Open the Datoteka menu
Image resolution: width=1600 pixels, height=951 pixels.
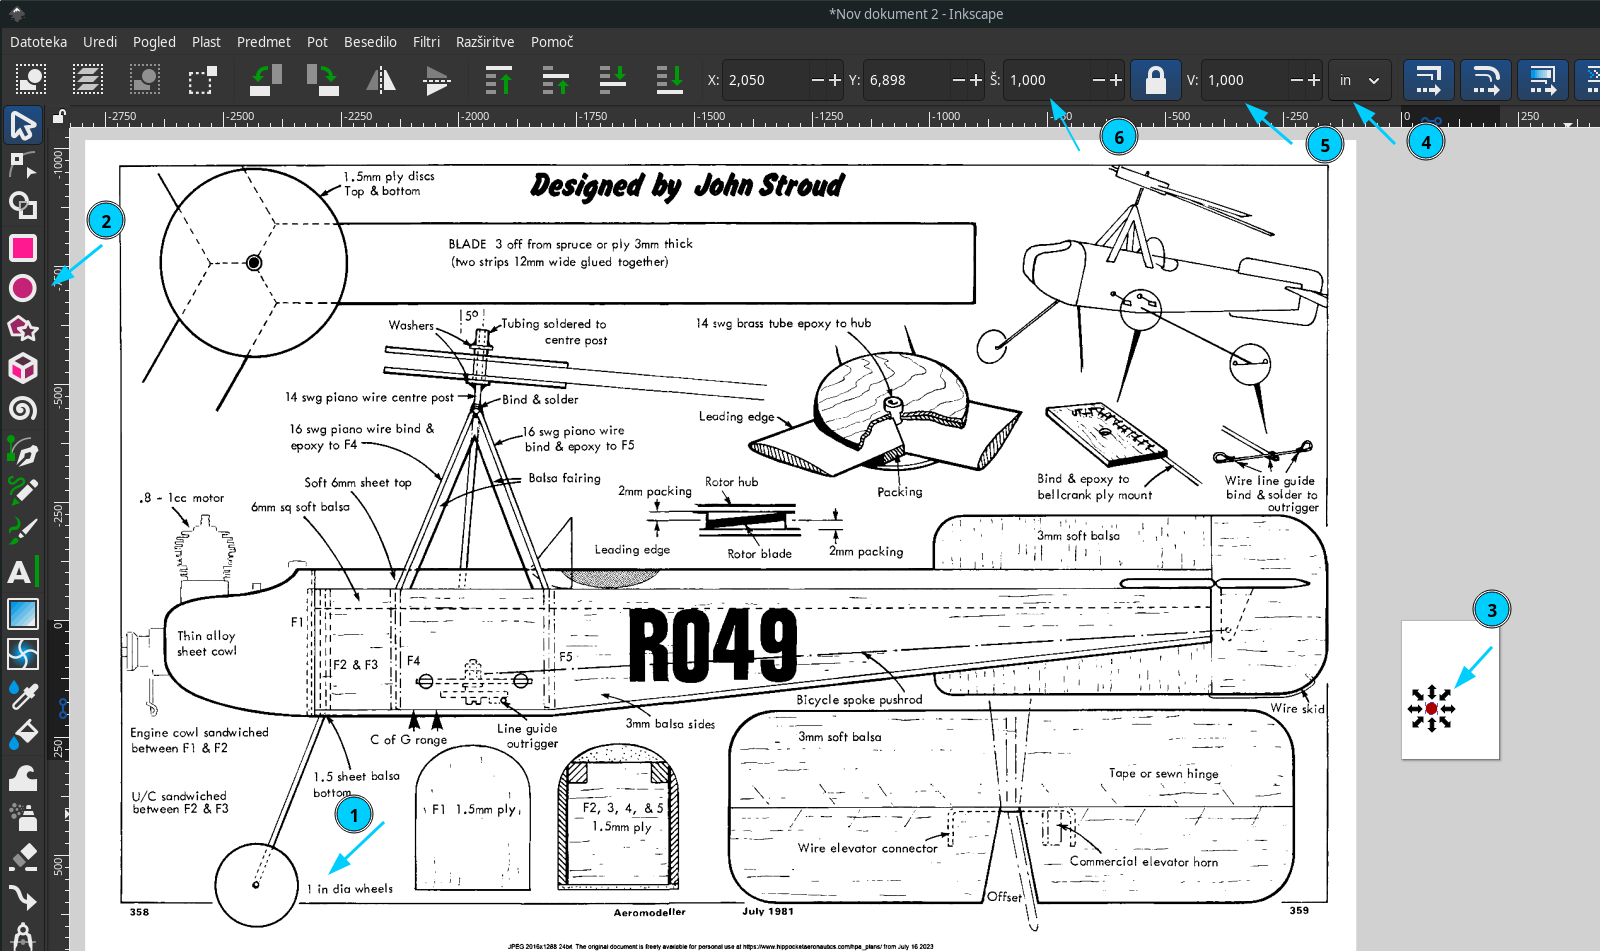[38, 42]
